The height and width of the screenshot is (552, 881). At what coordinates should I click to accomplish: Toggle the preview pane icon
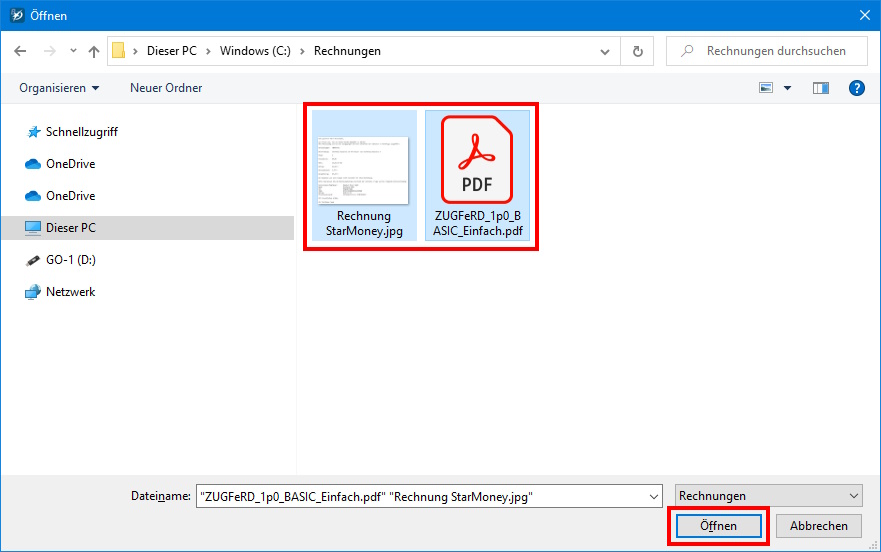[821, 88]
